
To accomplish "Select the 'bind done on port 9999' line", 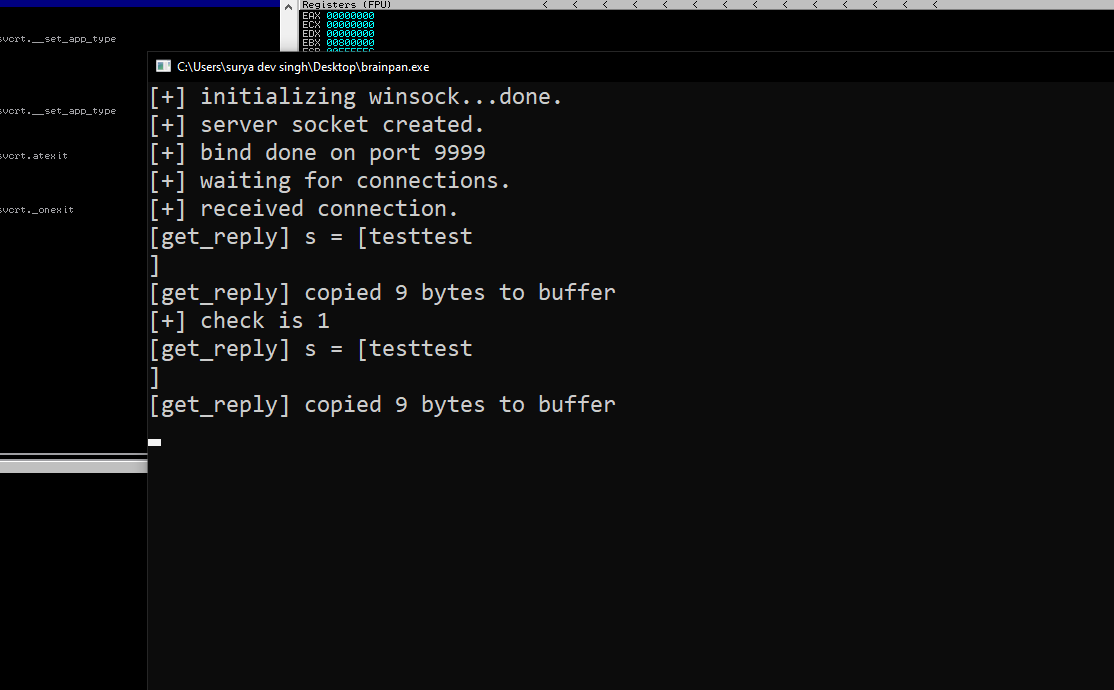I will coord(316,152).
